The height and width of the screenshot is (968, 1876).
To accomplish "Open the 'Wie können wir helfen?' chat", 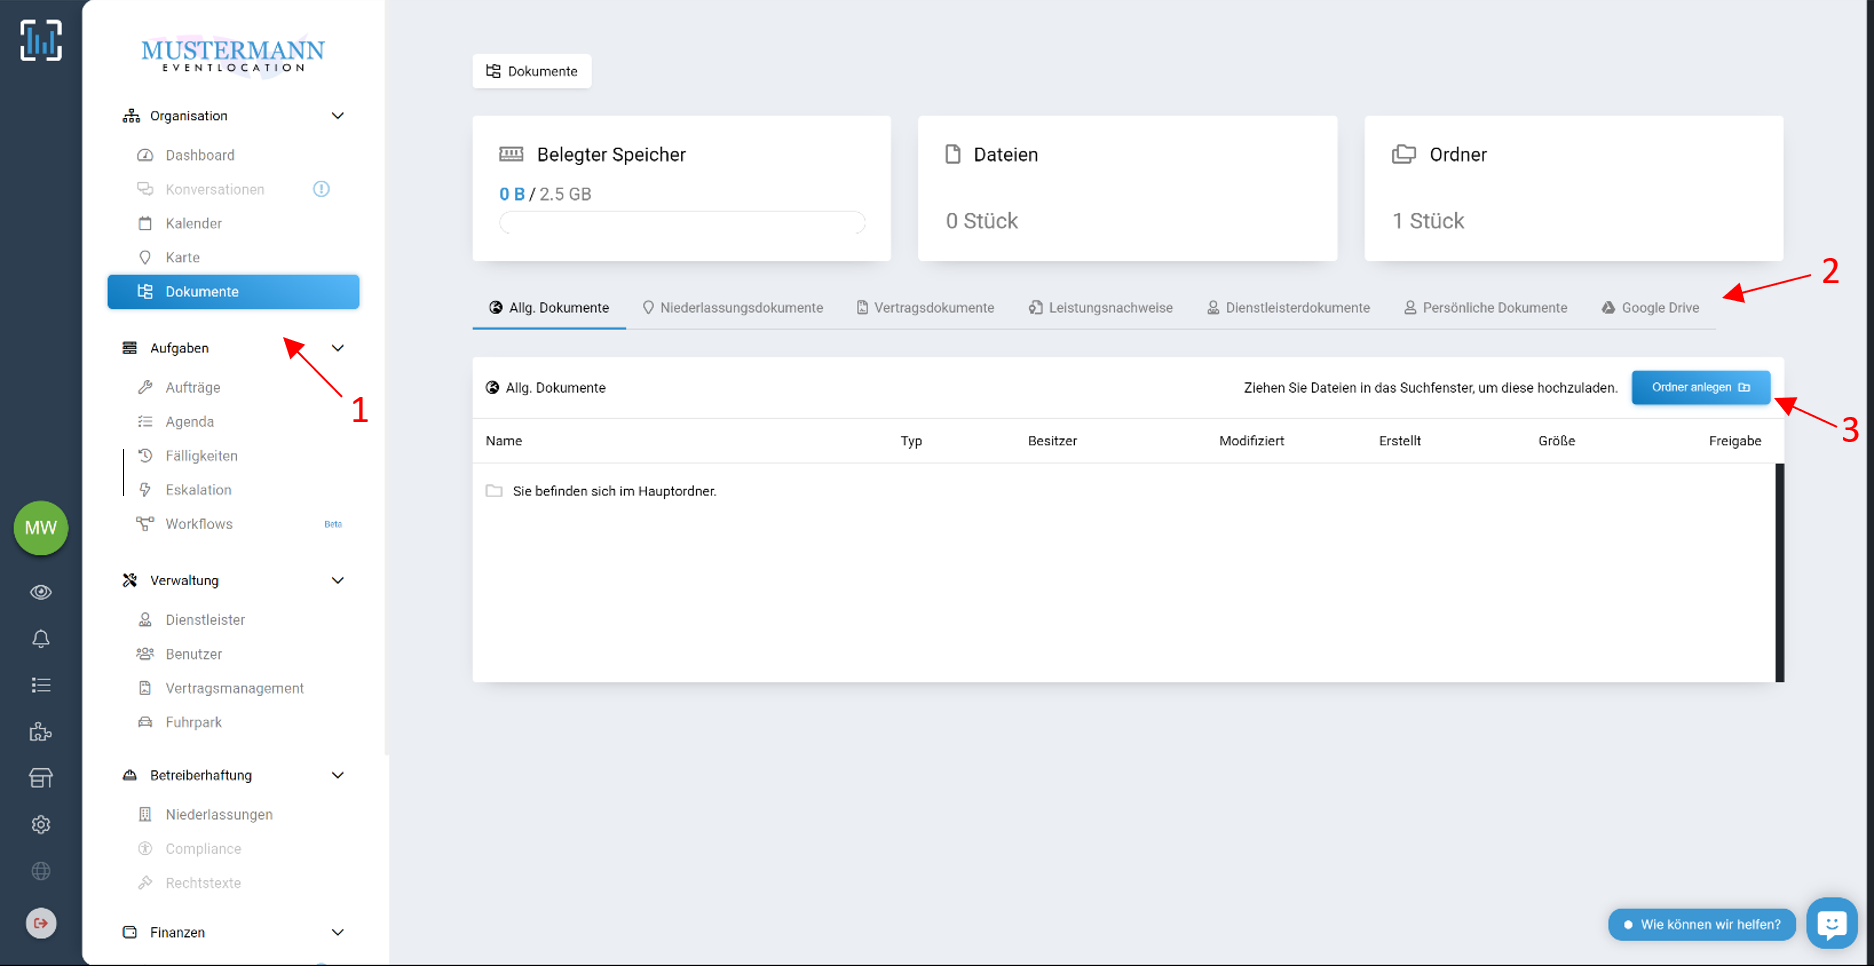I will pyautogui.click(x=1702, y=925).
